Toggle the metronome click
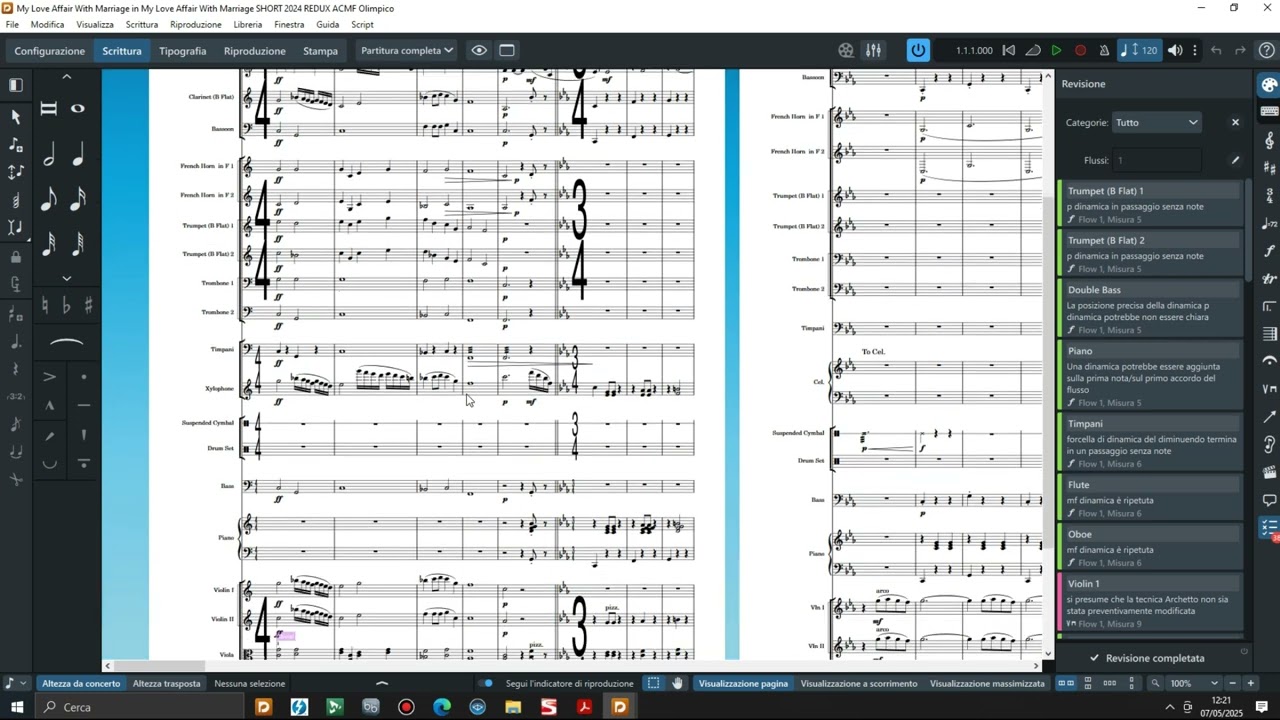Viewport: 1280px width, 720px height. (x=1104, y=50)
